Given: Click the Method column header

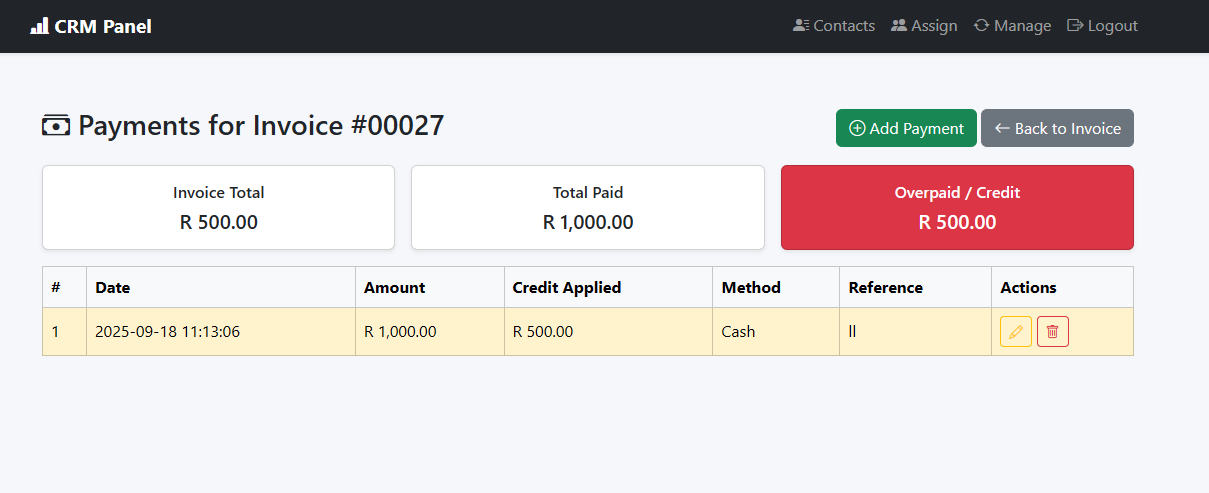Looking at the screenshot, I should coord(751,288).
